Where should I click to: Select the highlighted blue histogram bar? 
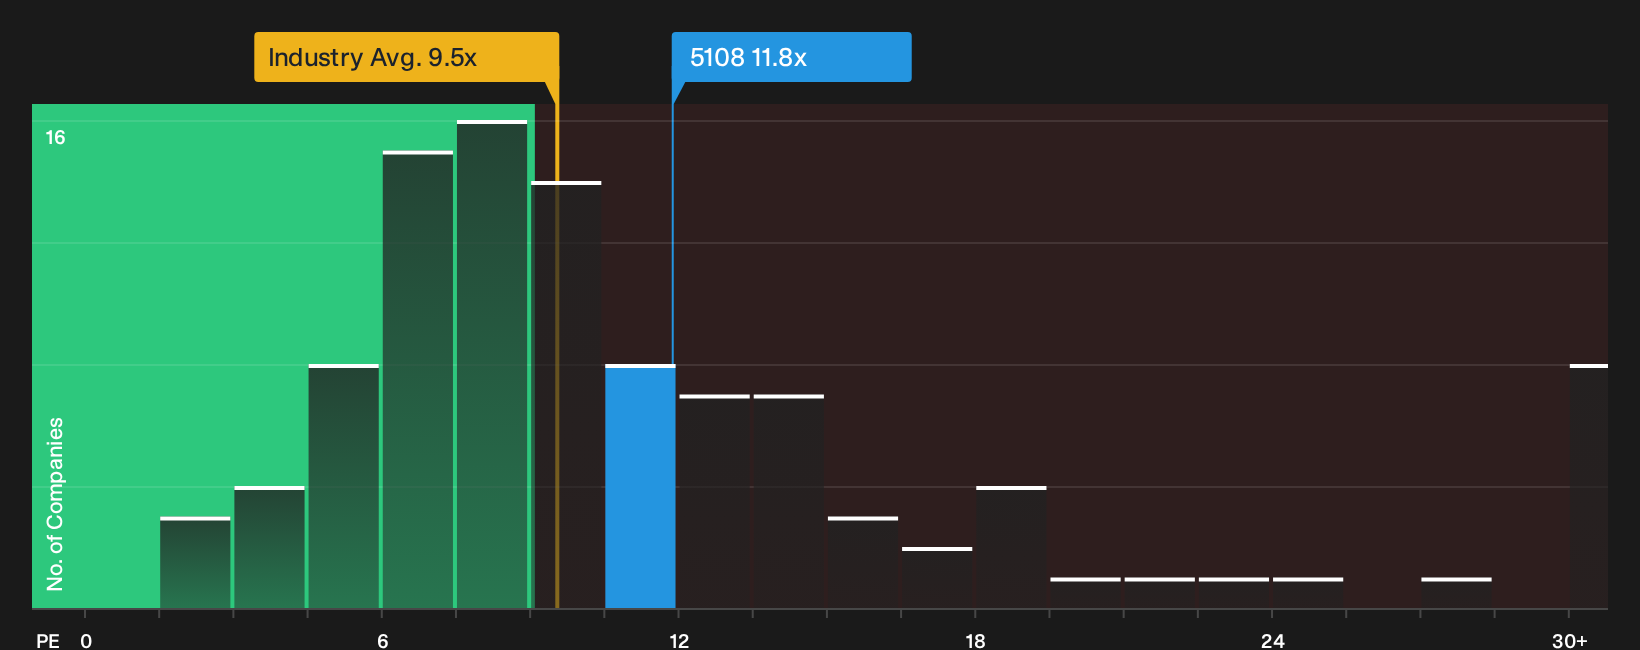pyautogui.click(x=640, y=486)
